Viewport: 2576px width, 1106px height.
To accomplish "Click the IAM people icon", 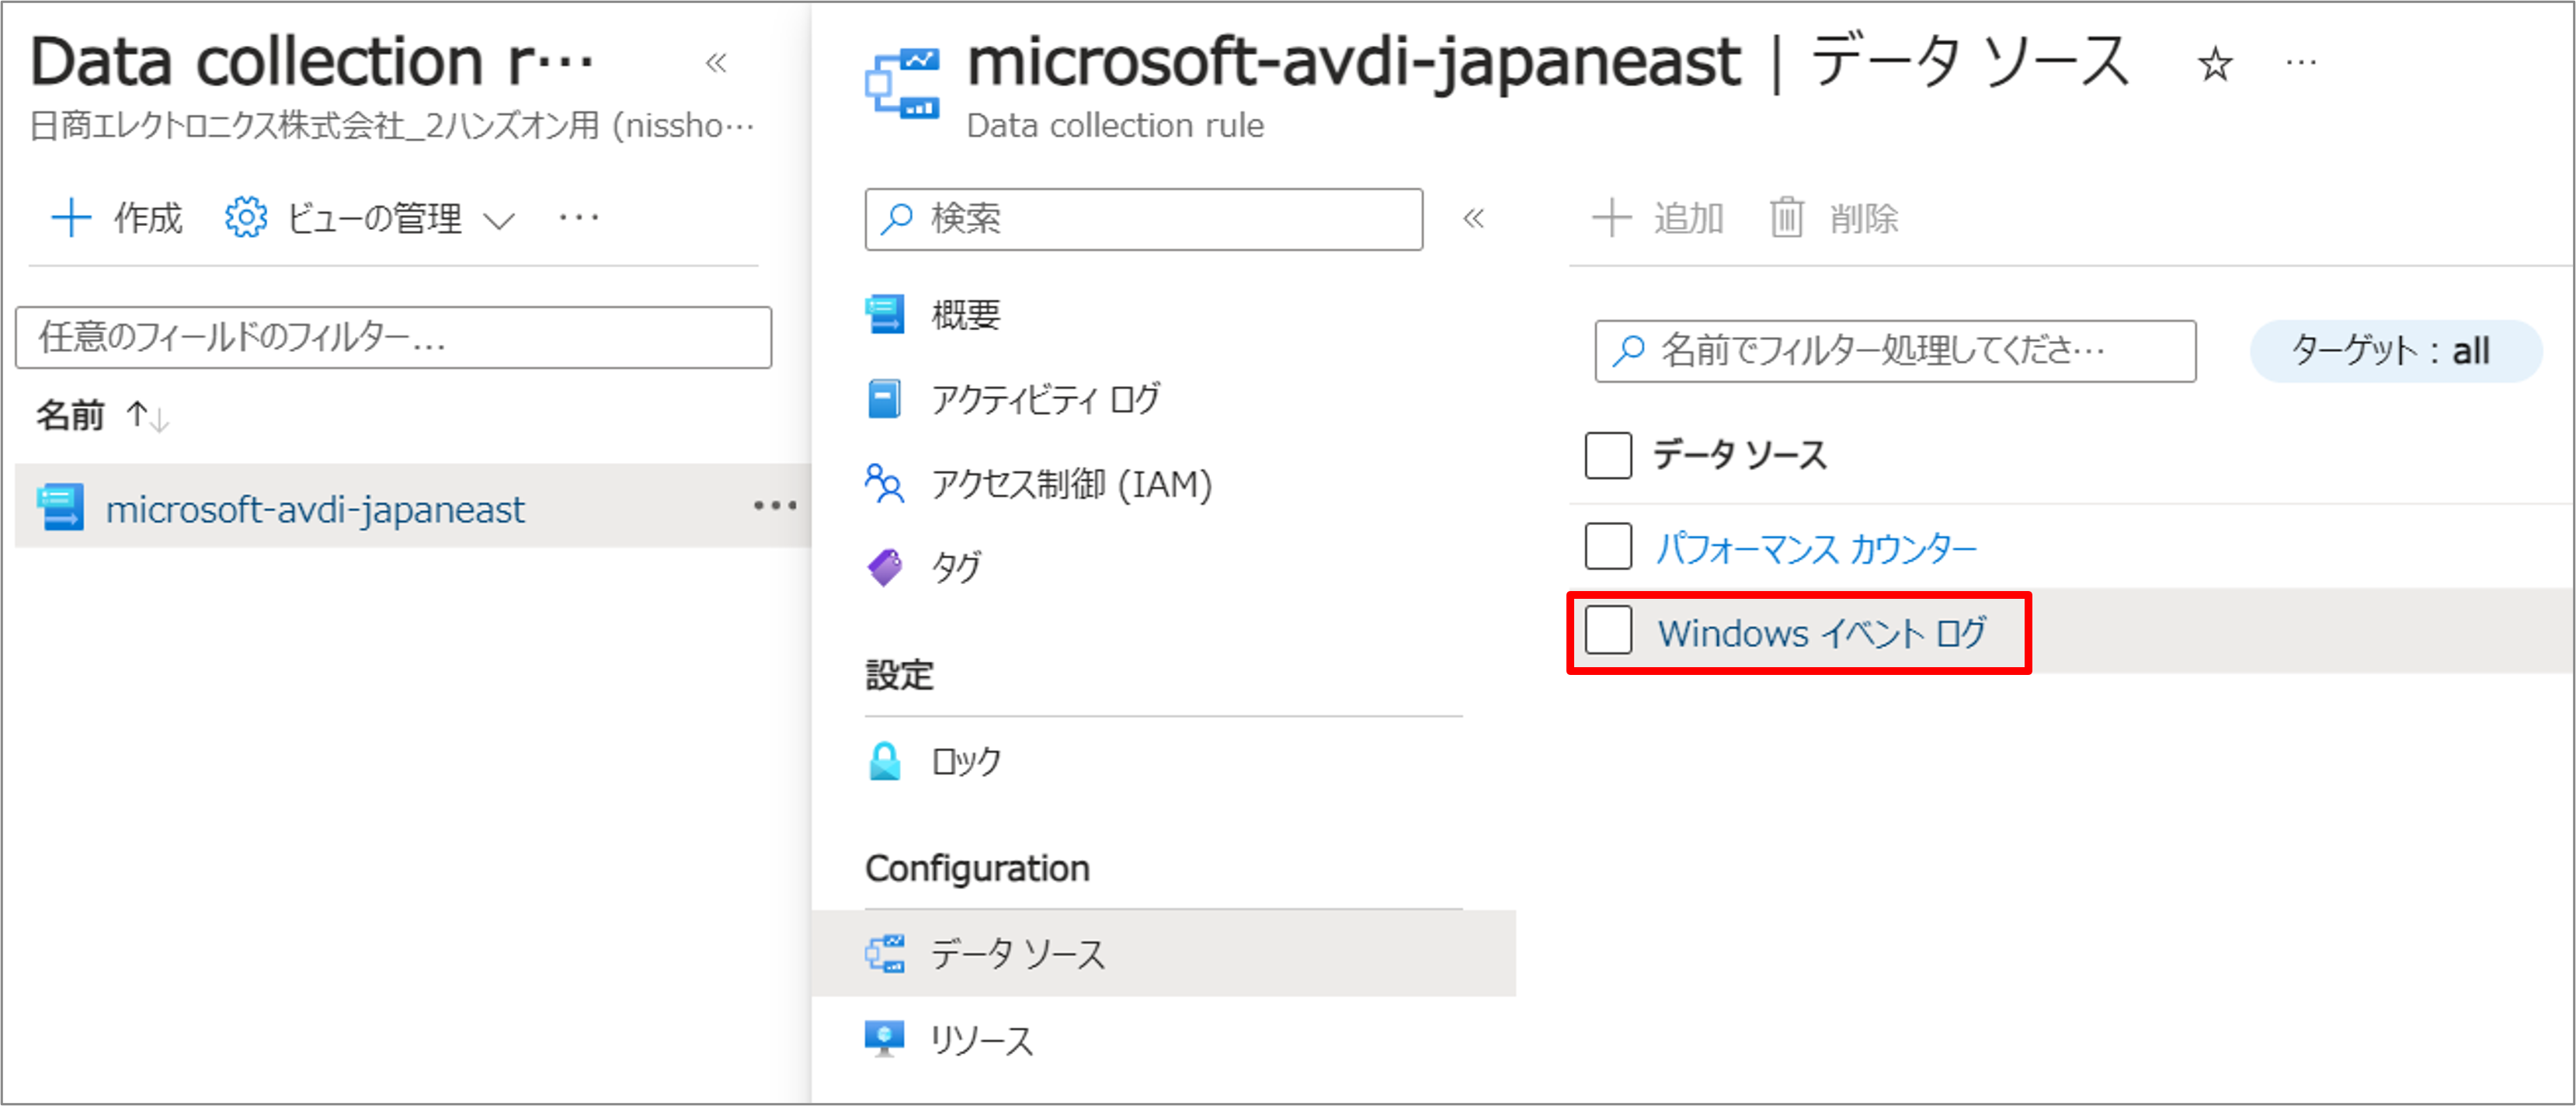I will click(x=885, y=484).
